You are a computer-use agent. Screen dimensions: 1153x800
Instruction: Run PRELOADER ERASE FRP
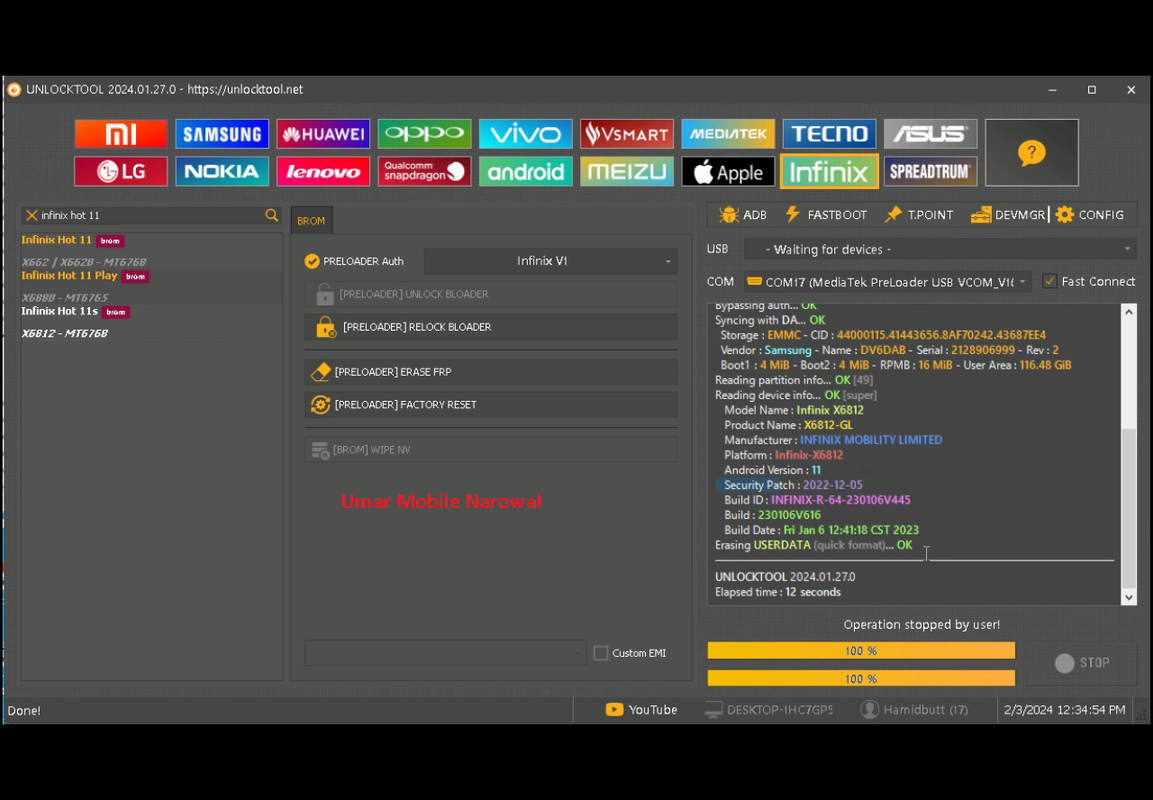(x=491, y=372)
